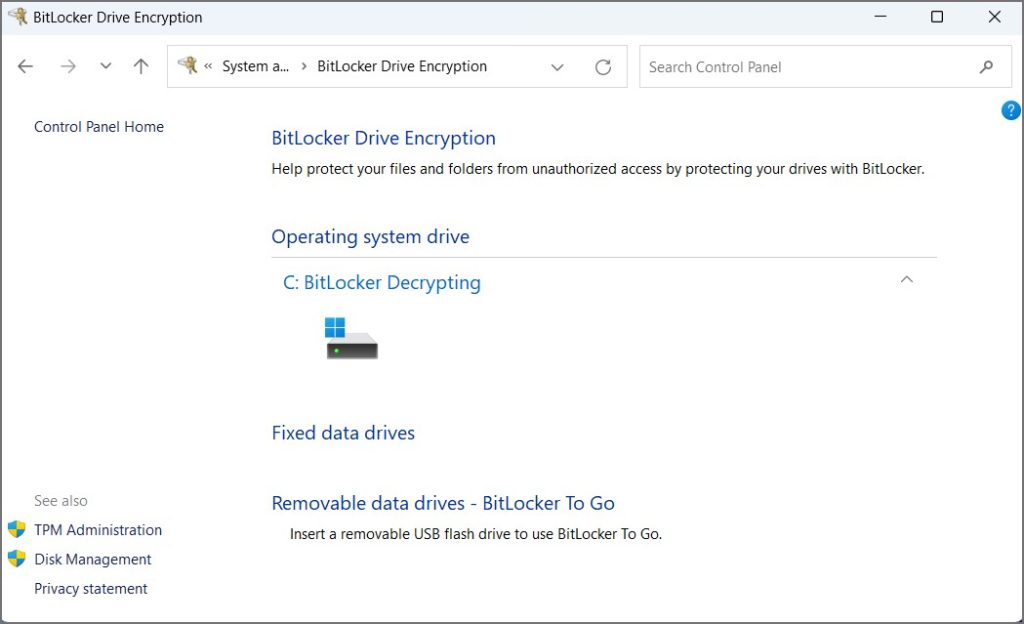The height and width of the screenshot is (624, 1024).
Task: Open Control Panel Home
Action: (99, 127)
